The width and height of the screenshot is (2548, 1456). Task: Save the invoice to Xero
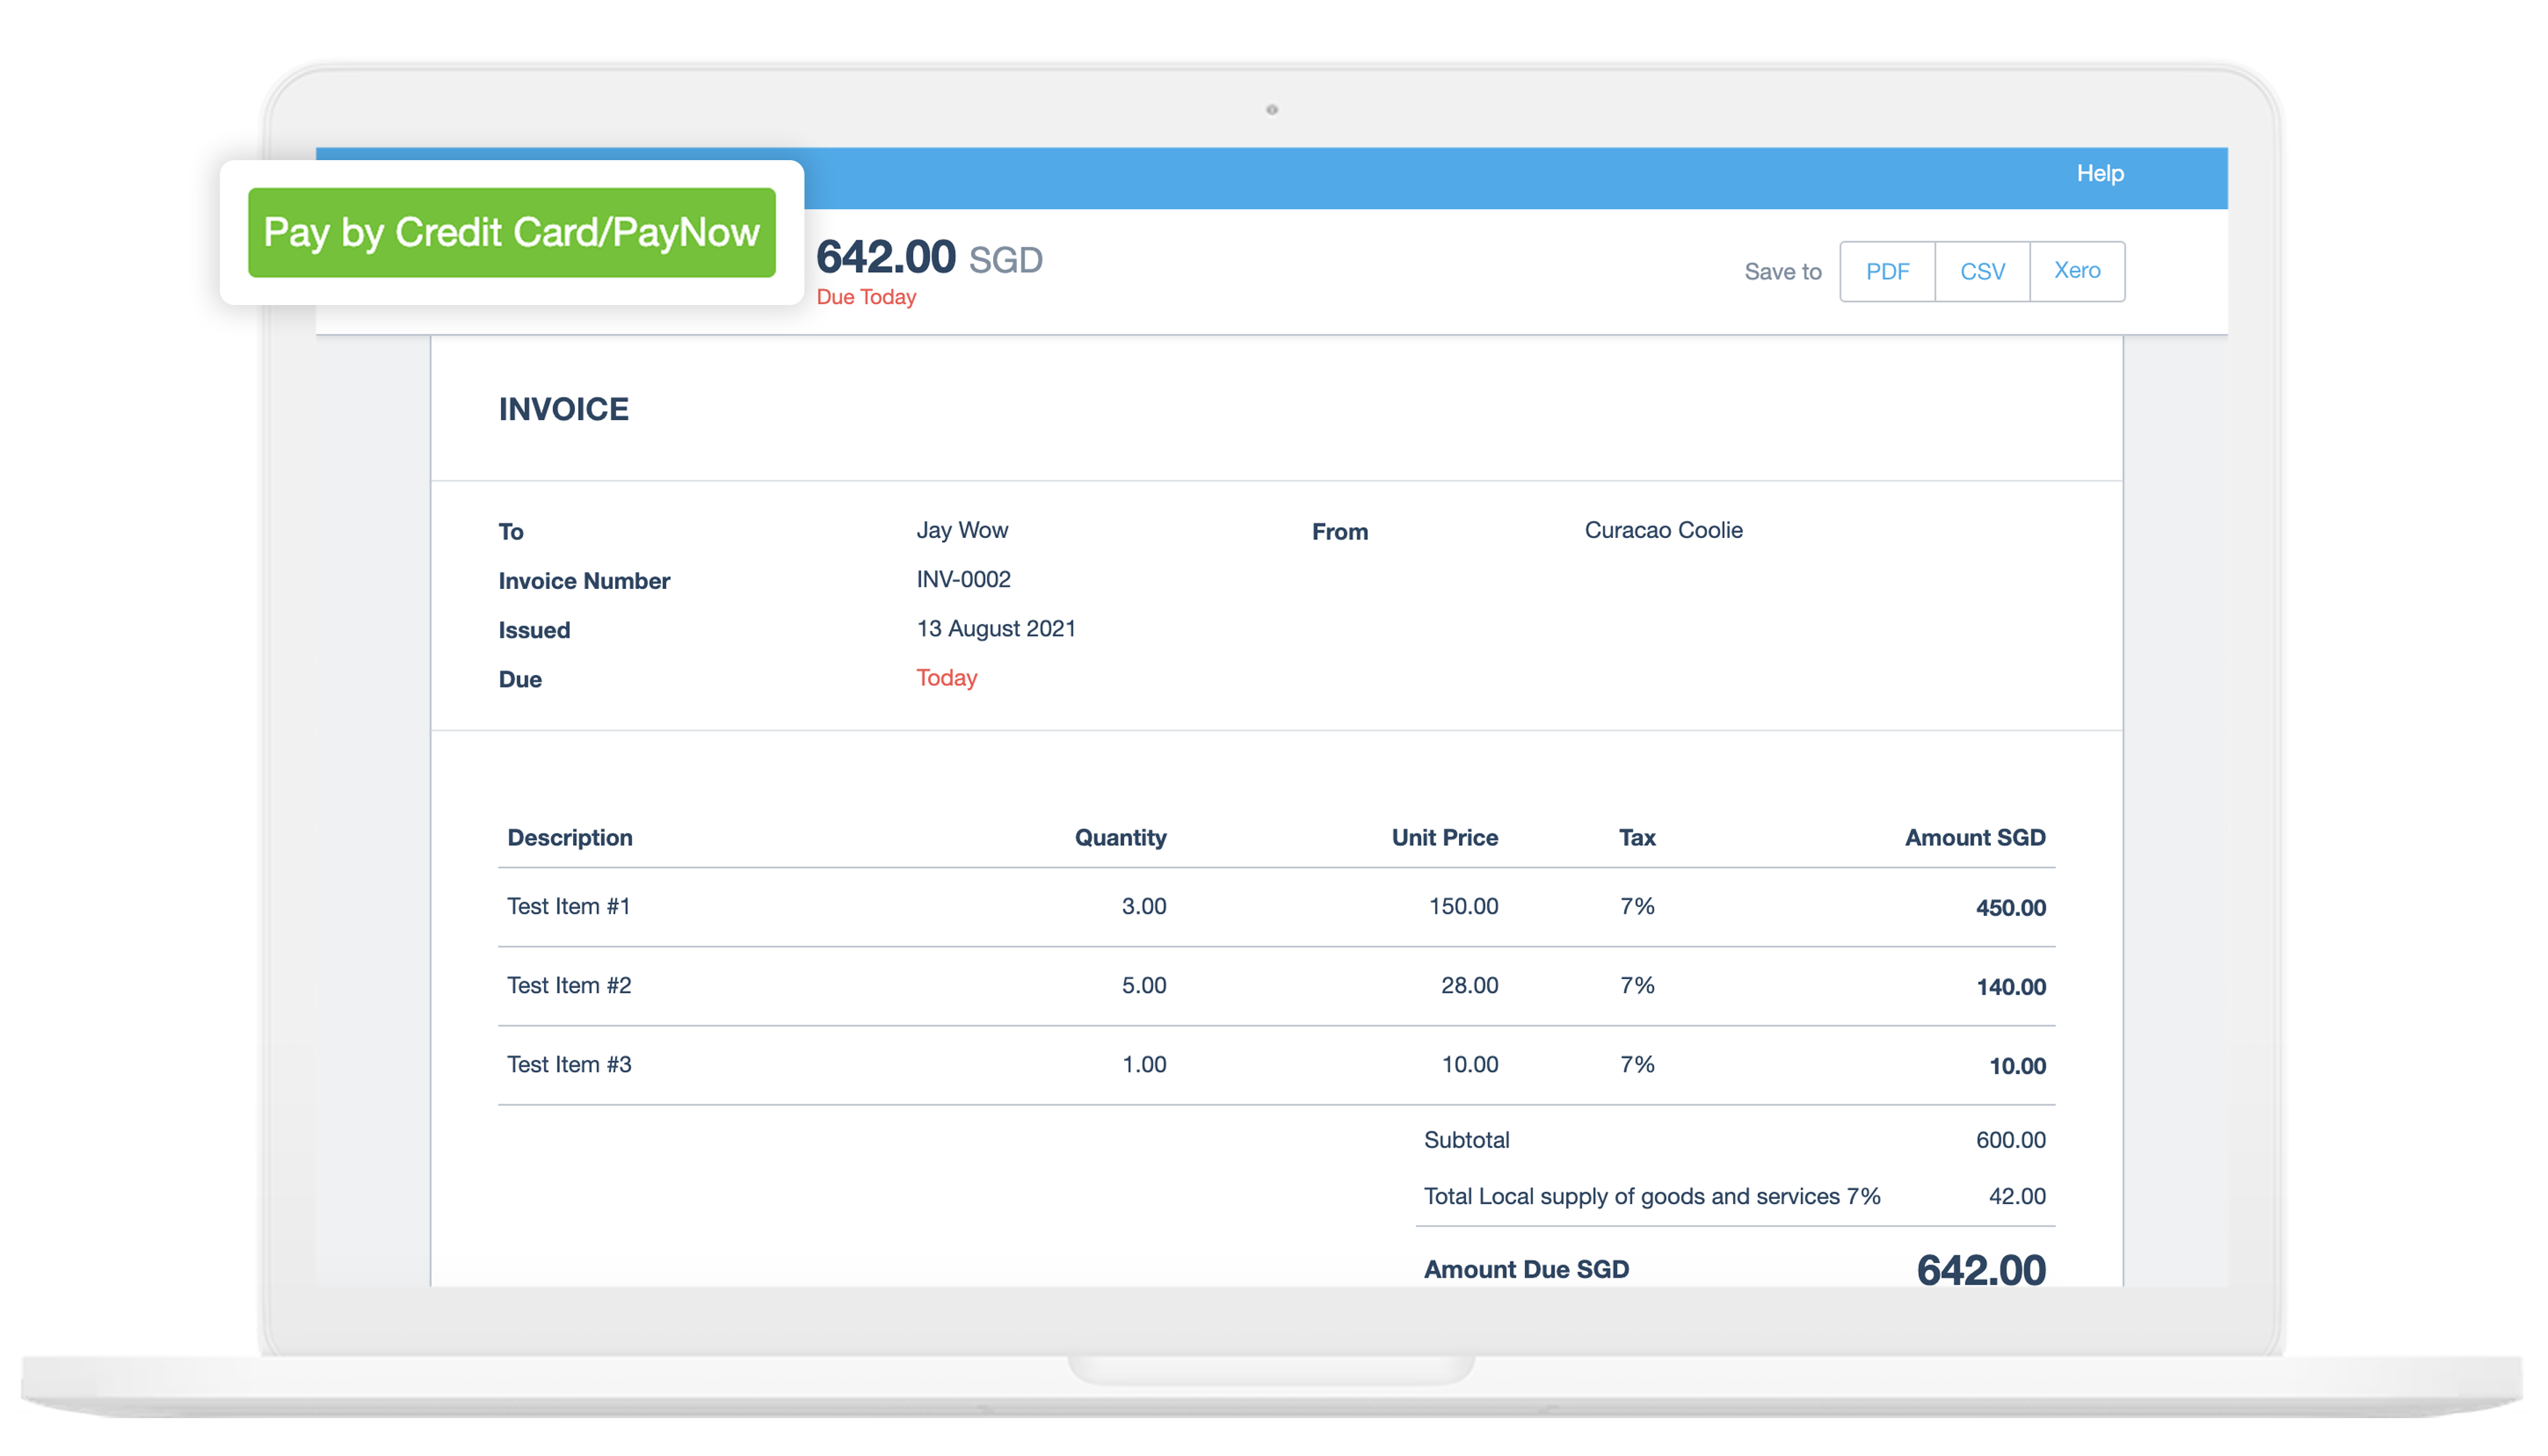click(2077, 271)
